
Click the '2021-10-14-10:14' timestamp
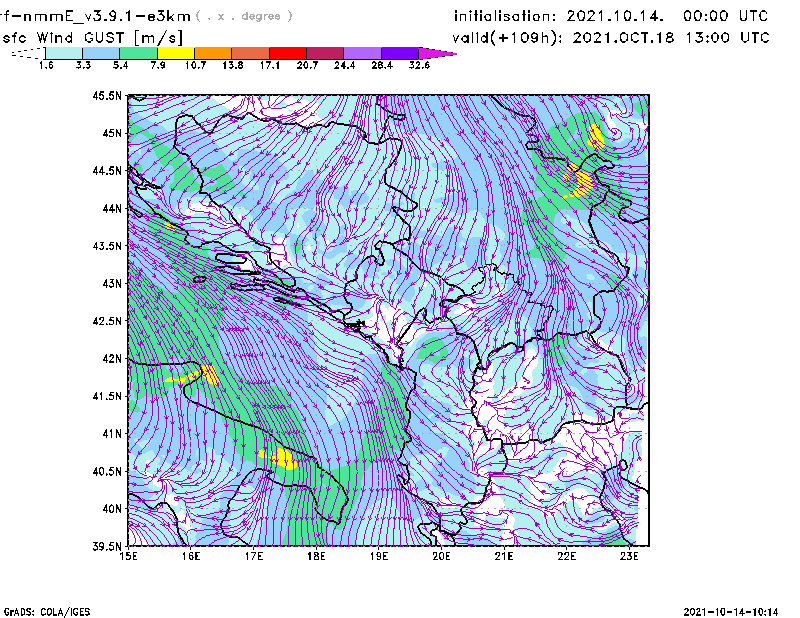[731, 612]
